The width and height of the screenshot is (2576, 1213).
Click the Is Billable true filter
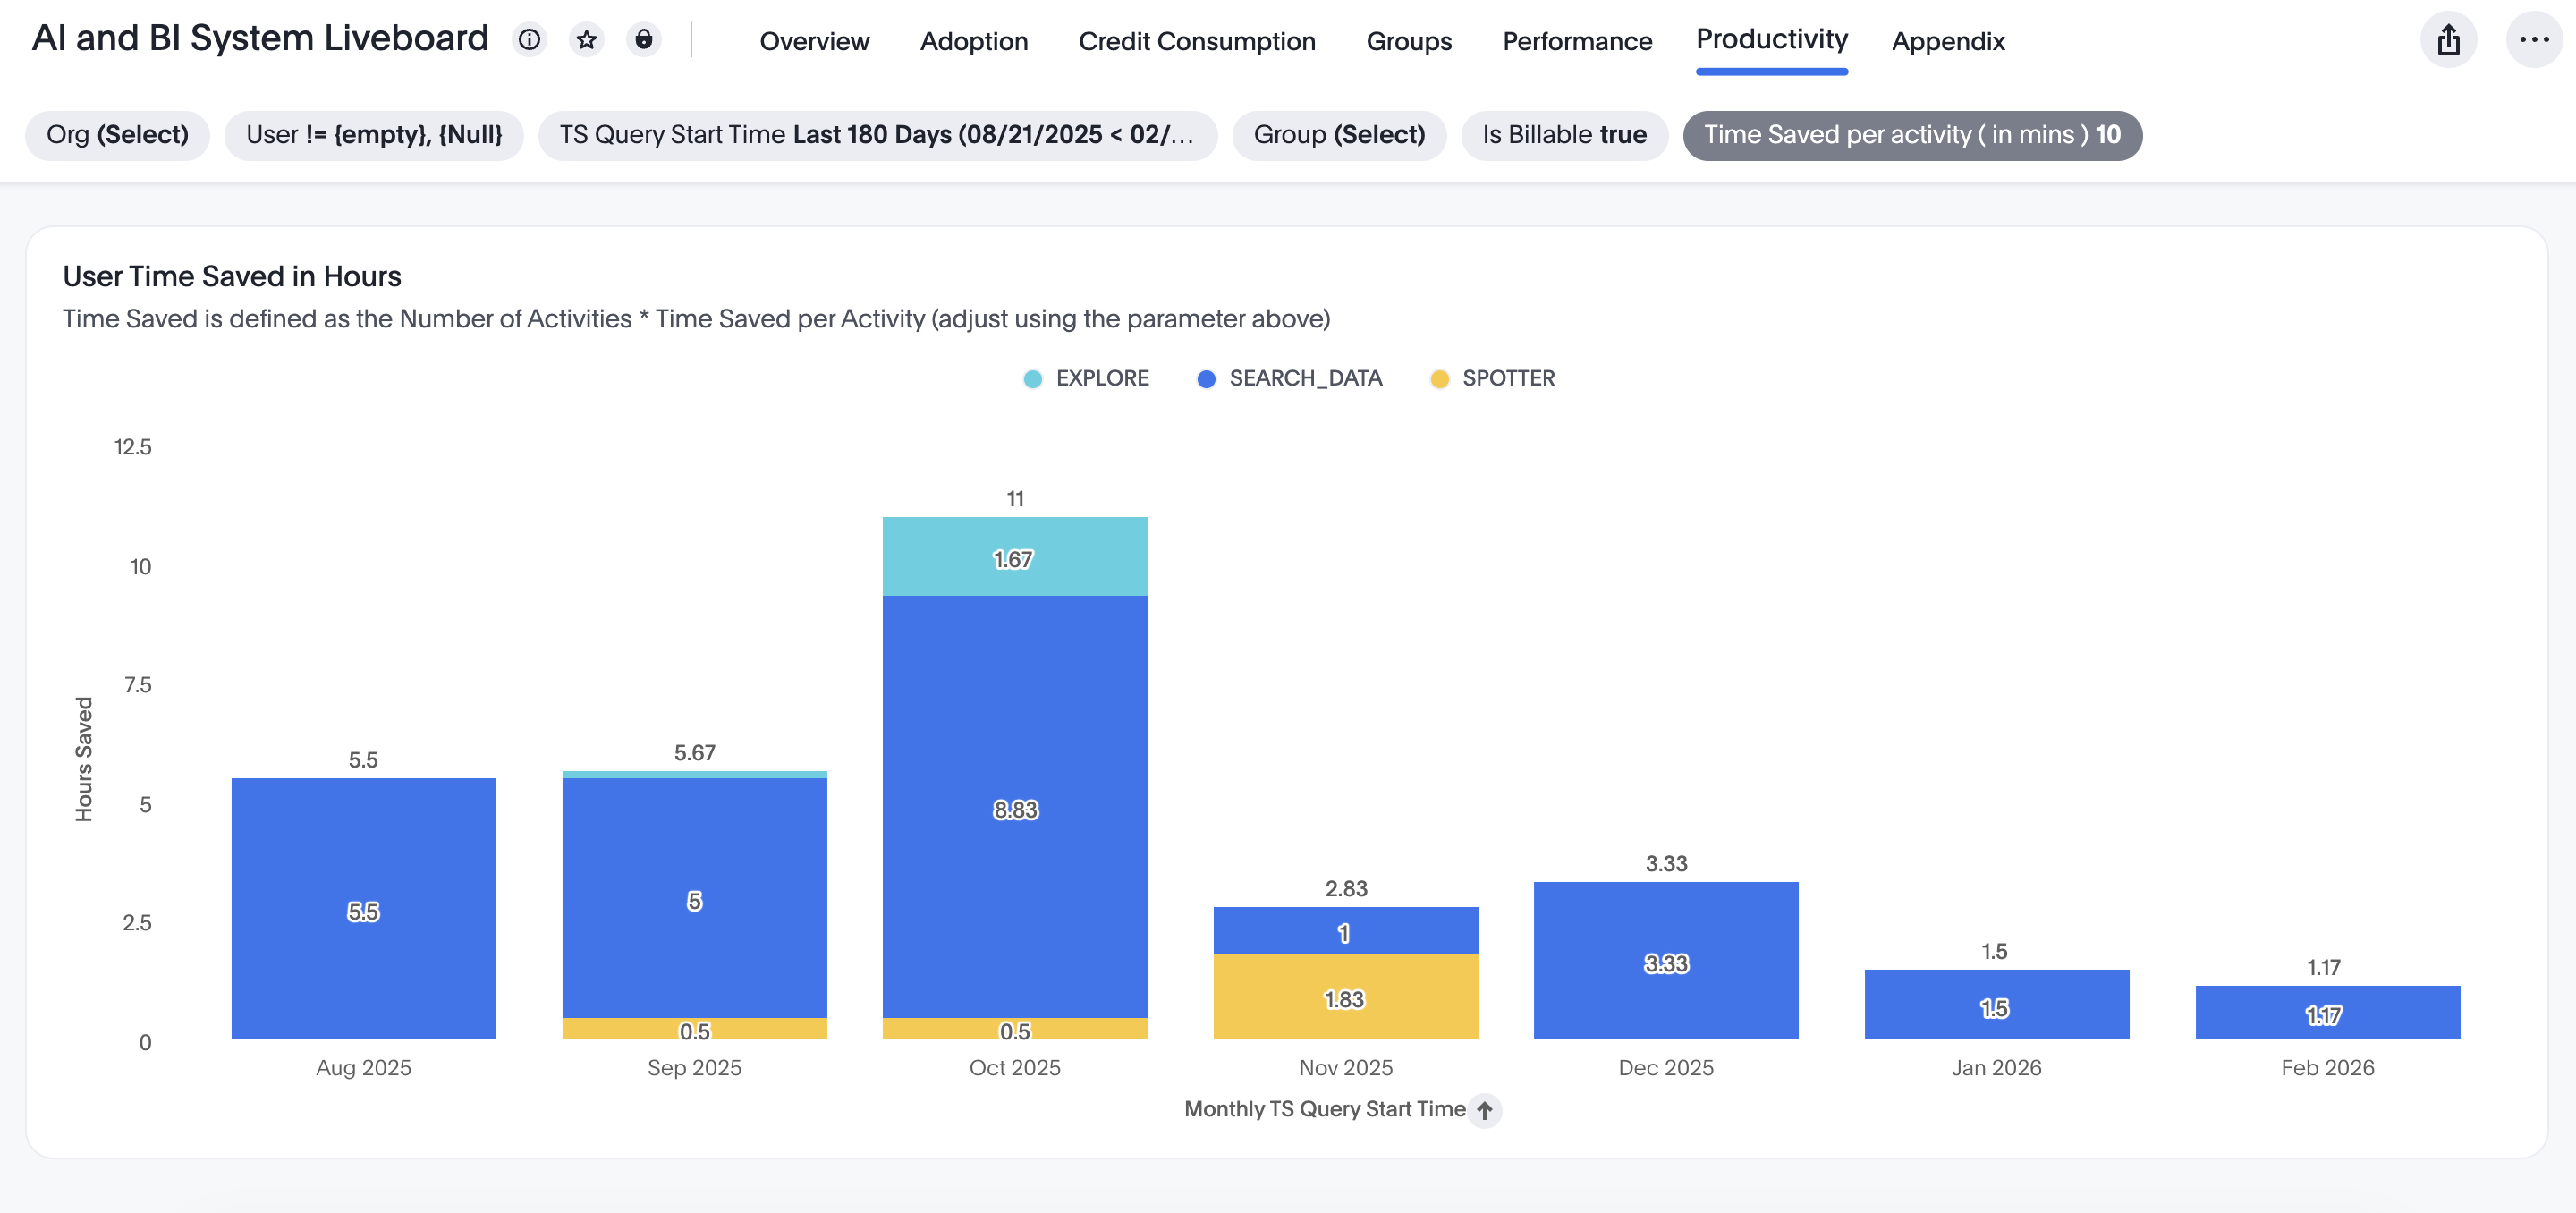click(1564, 135)
